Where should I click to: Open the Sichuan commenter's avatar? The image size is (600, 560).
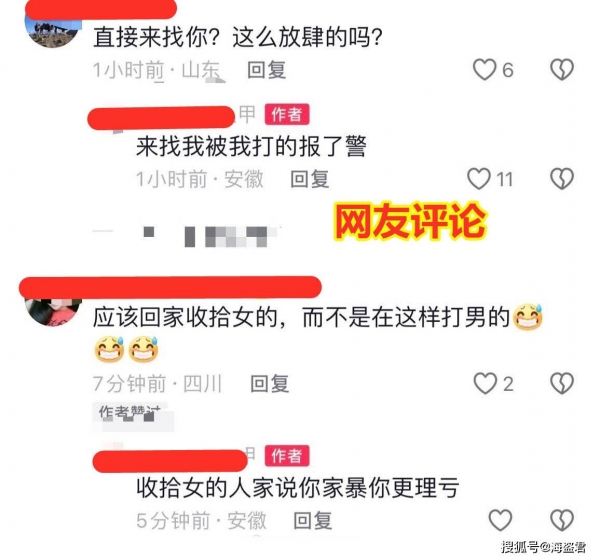[x=53, y=312]
